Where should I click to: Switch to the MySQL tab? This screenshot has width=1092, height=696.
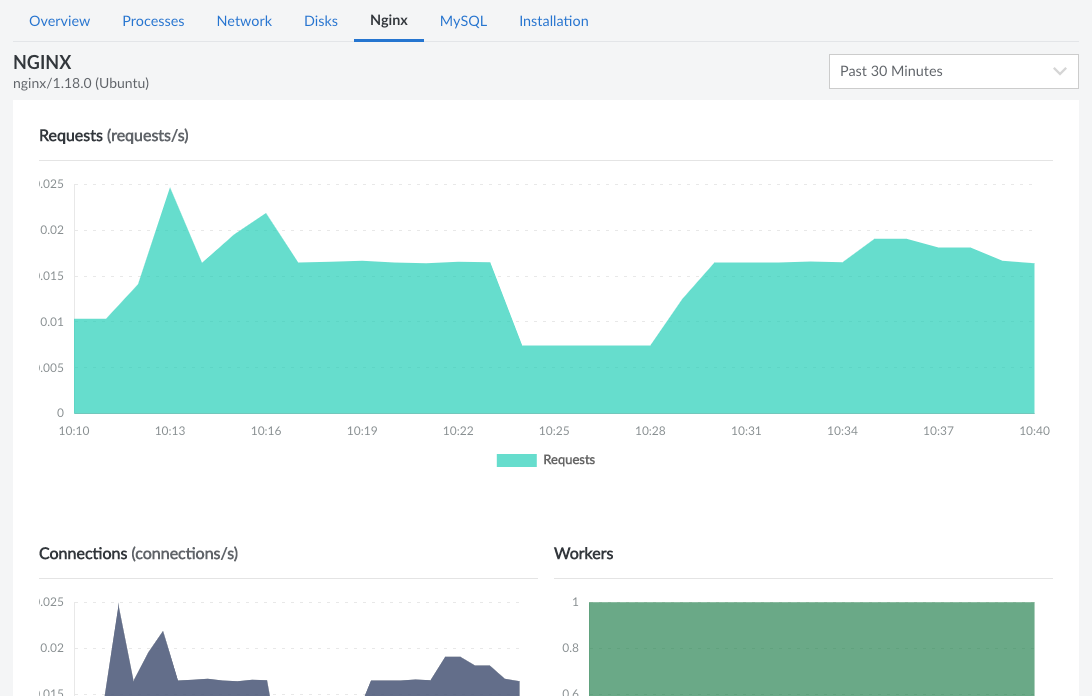point(463,20)
